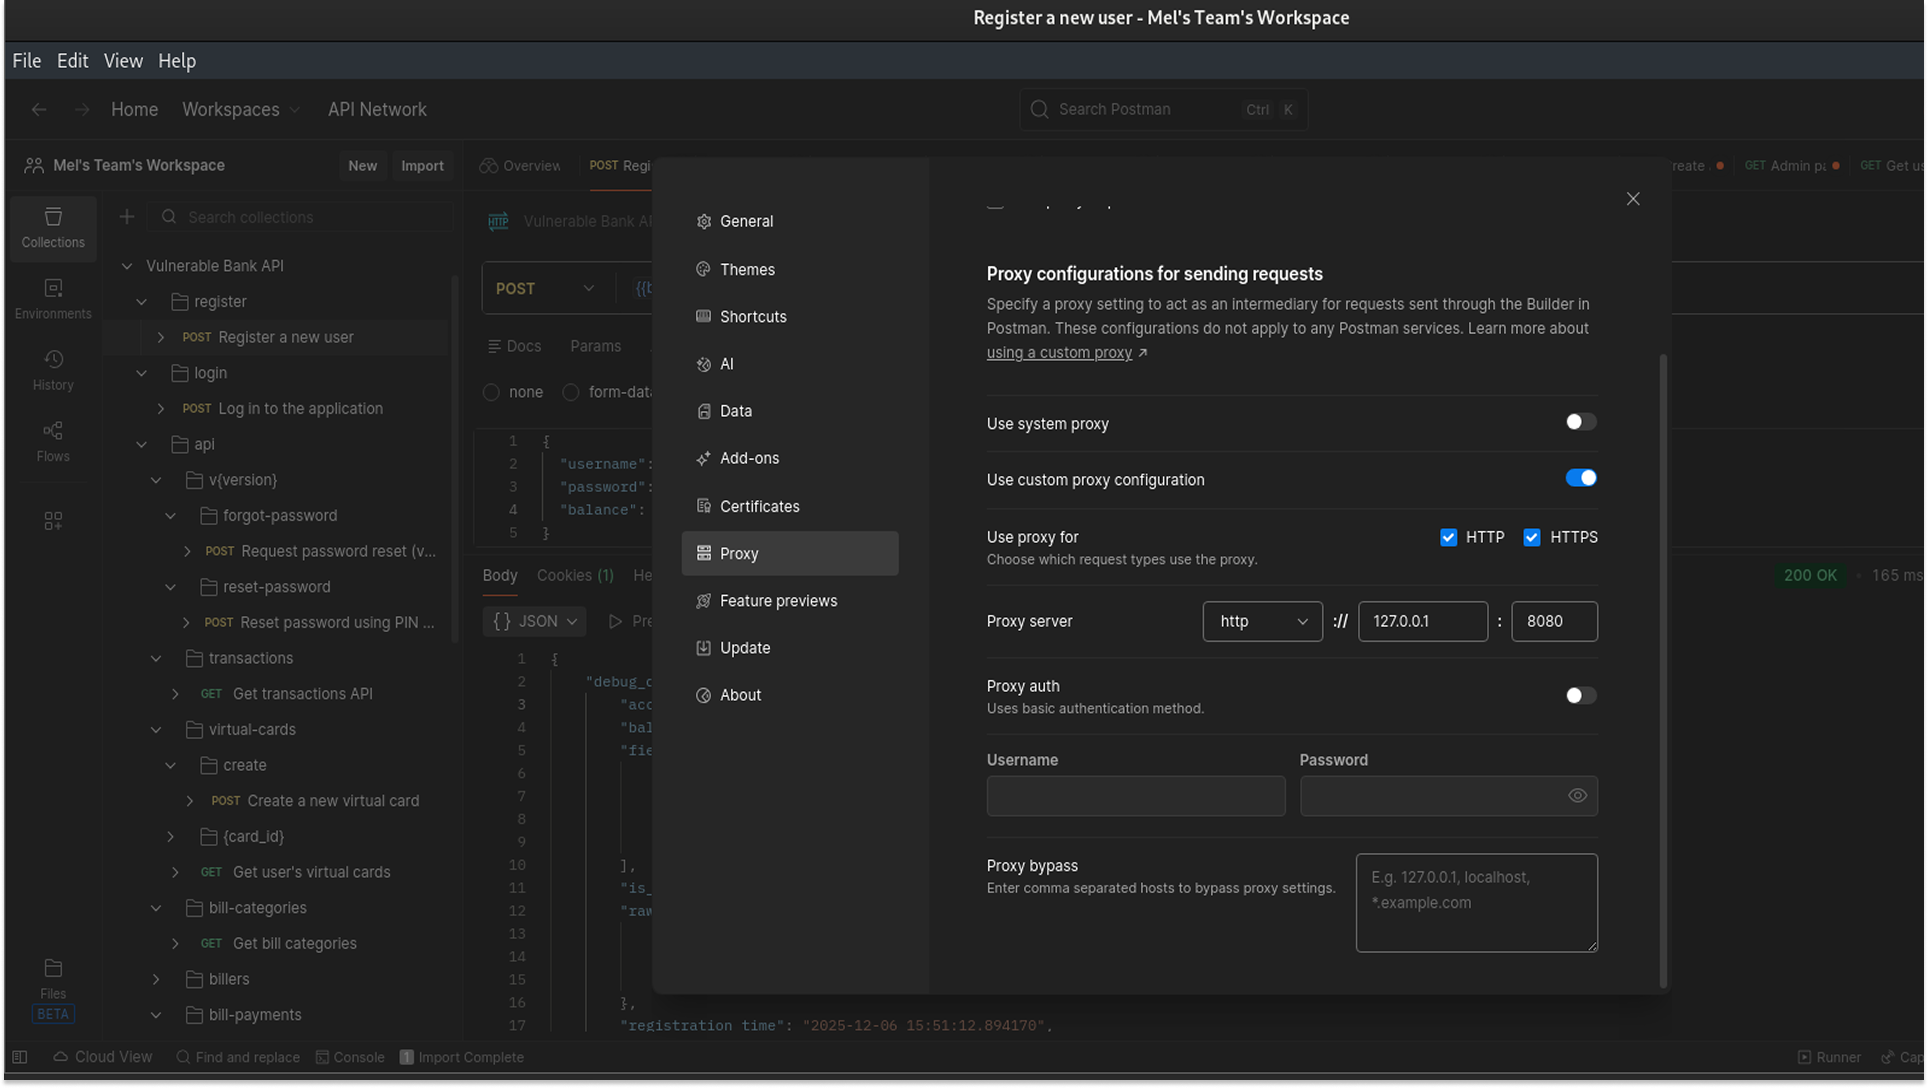This screenshot has width=1928, height=1088.
Task: Click the proxy Username input field
Action: (x=1135, y=796)
